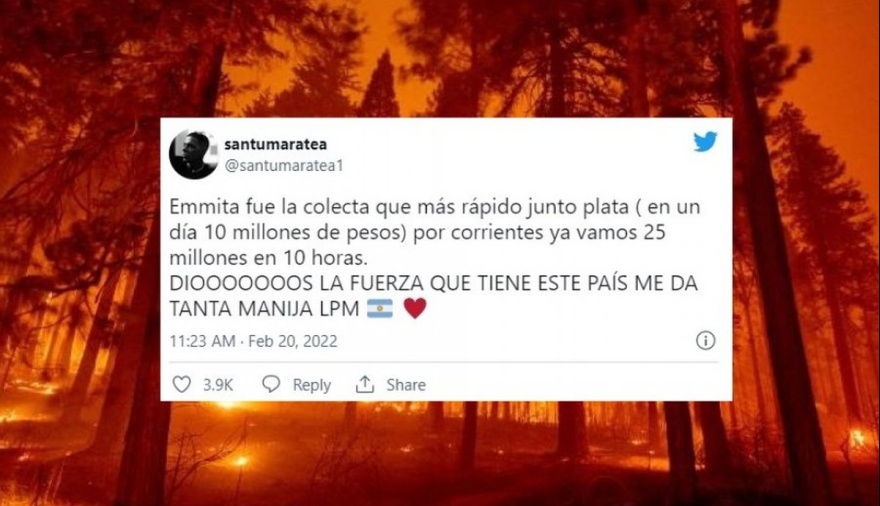Open santumaratea profile avatar picture
The image size is (880, 506).
[x=194, y=154]
